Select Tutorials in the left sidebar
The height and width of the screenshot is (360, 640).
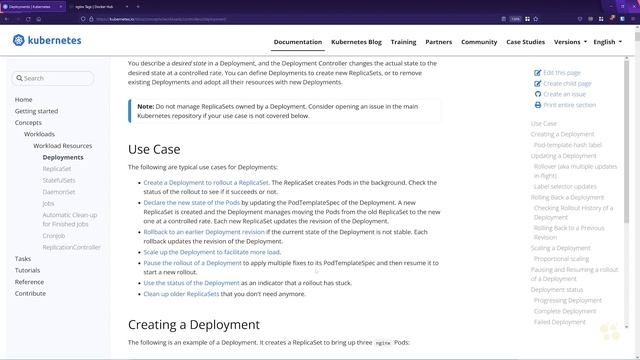pos(27,270)
